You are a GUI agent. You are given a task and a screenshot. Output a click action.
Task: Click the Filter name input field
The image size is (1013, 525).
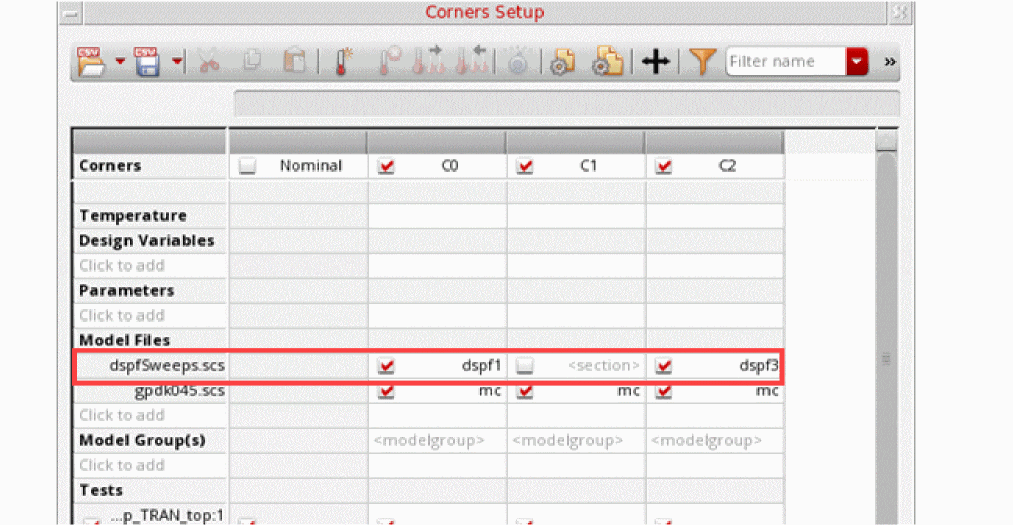click(786, 61)
